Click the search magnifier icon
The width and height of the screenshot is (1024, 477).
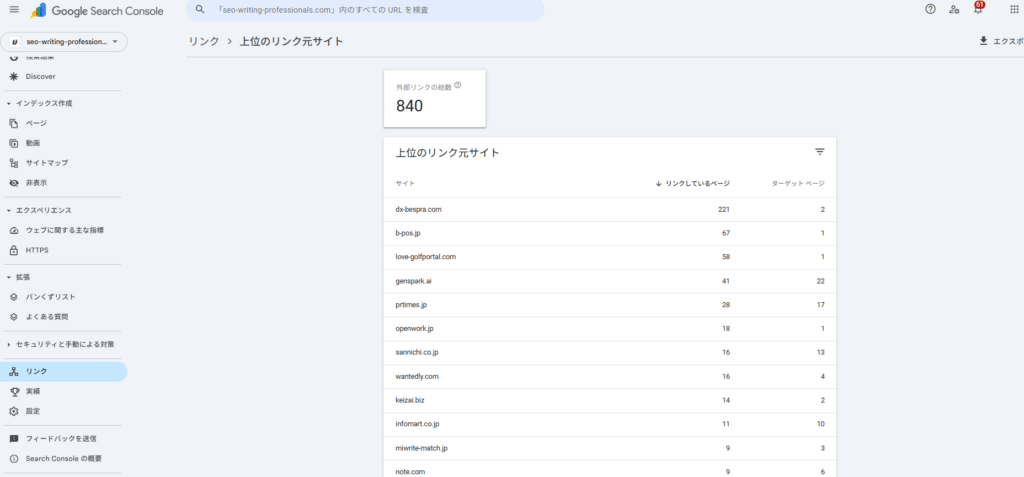200,10
